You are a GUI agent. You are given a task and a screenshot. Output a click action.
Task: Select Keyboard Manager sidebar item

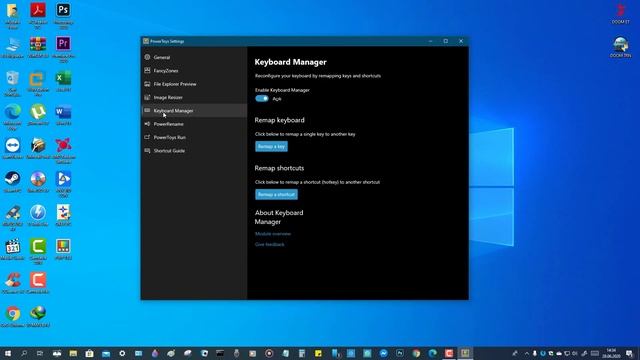(x=194, y=111)
